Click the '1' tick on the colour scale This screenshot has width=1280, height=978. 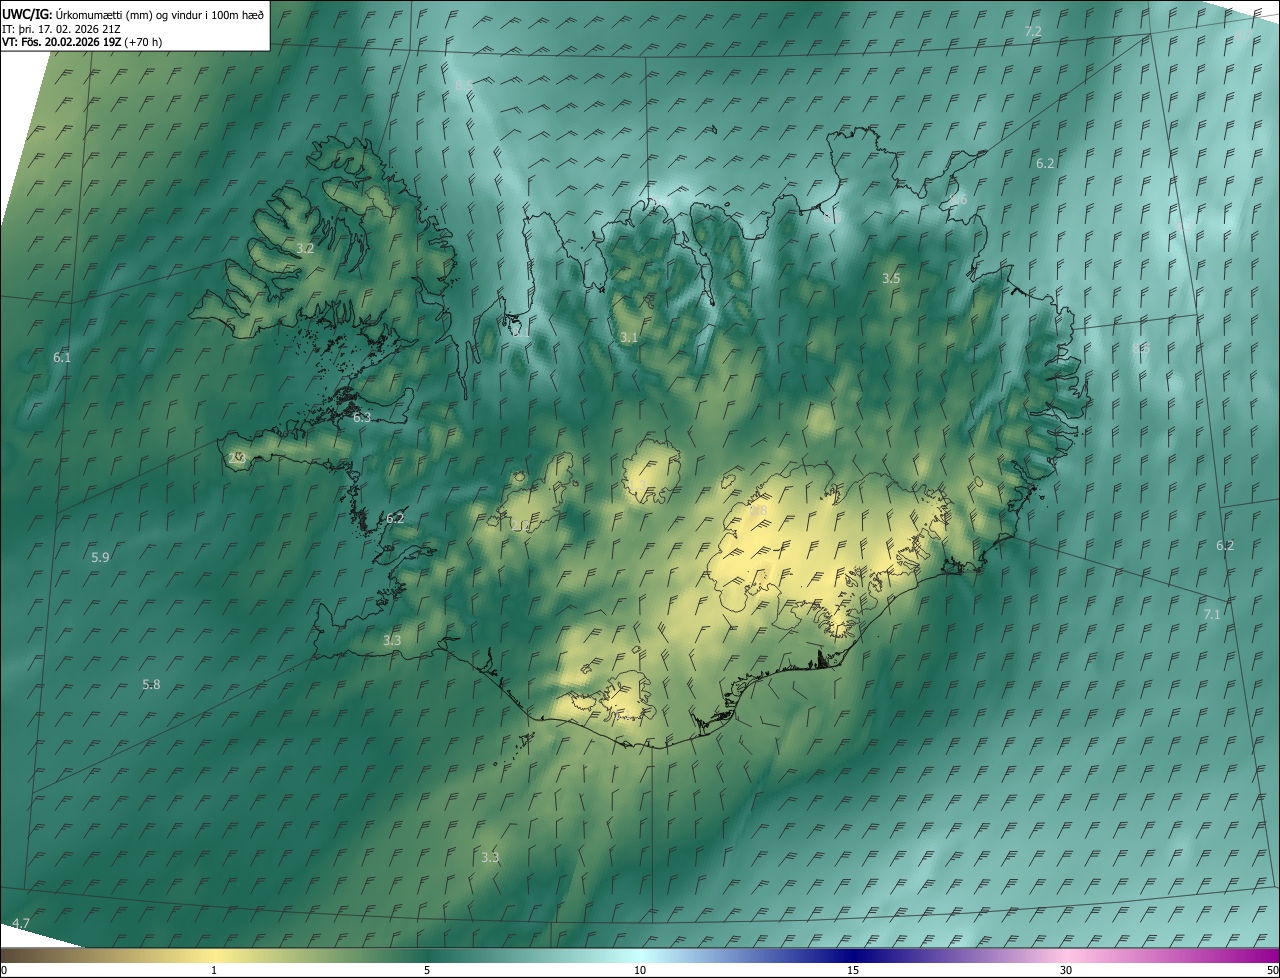pos(214,971)
